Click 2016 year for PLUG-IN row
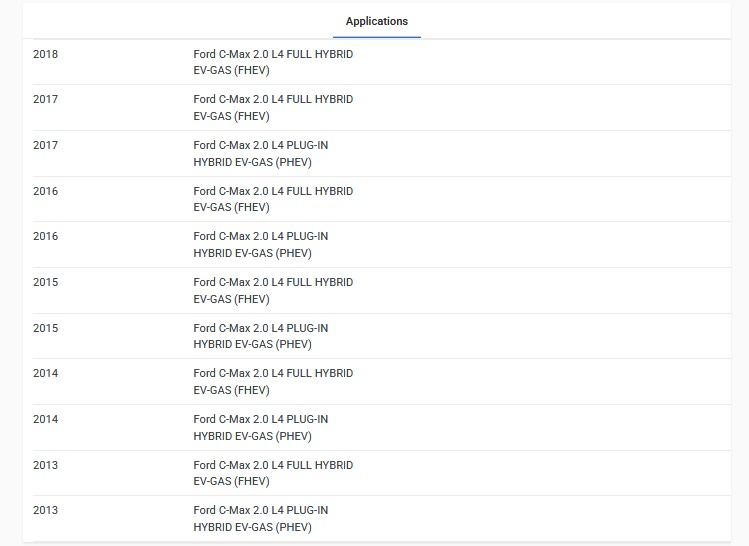Screen dimensions: 749x546 tap(45, 236)
